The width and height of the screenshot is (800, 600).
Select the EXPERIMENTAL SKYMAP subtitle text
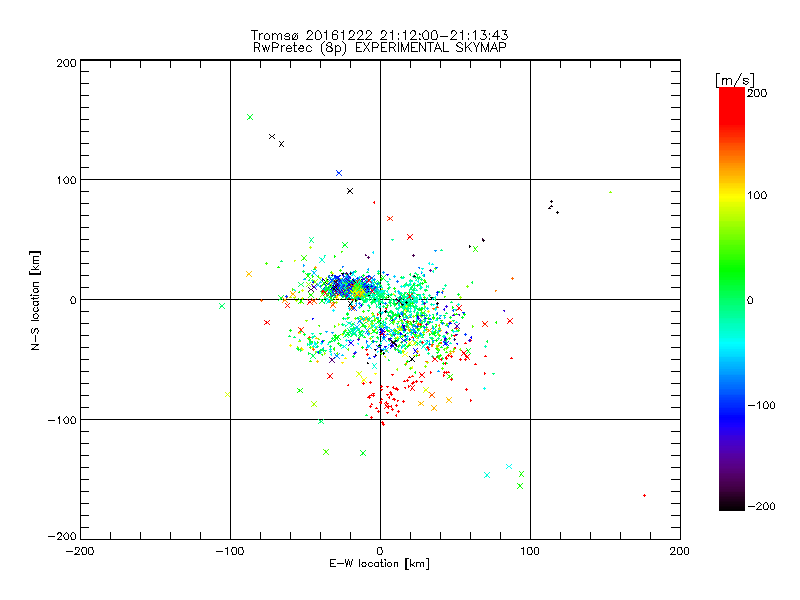[x=431, y=47]
